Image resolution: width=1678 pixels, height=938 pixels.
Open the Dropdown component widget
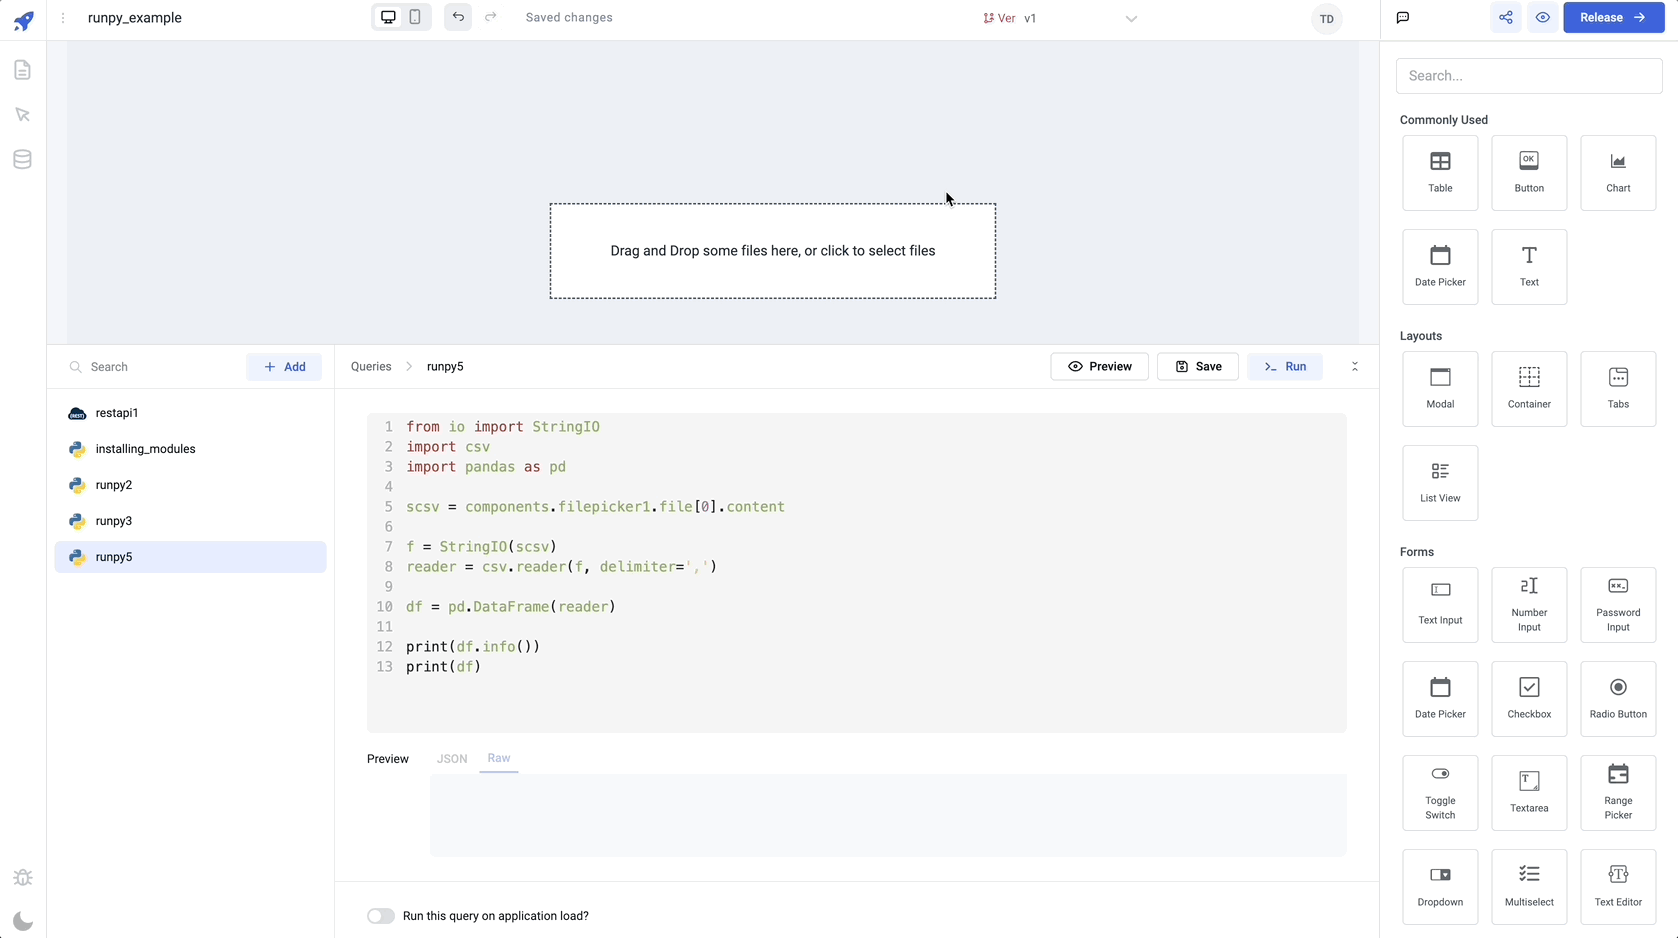coord(1439,885)
